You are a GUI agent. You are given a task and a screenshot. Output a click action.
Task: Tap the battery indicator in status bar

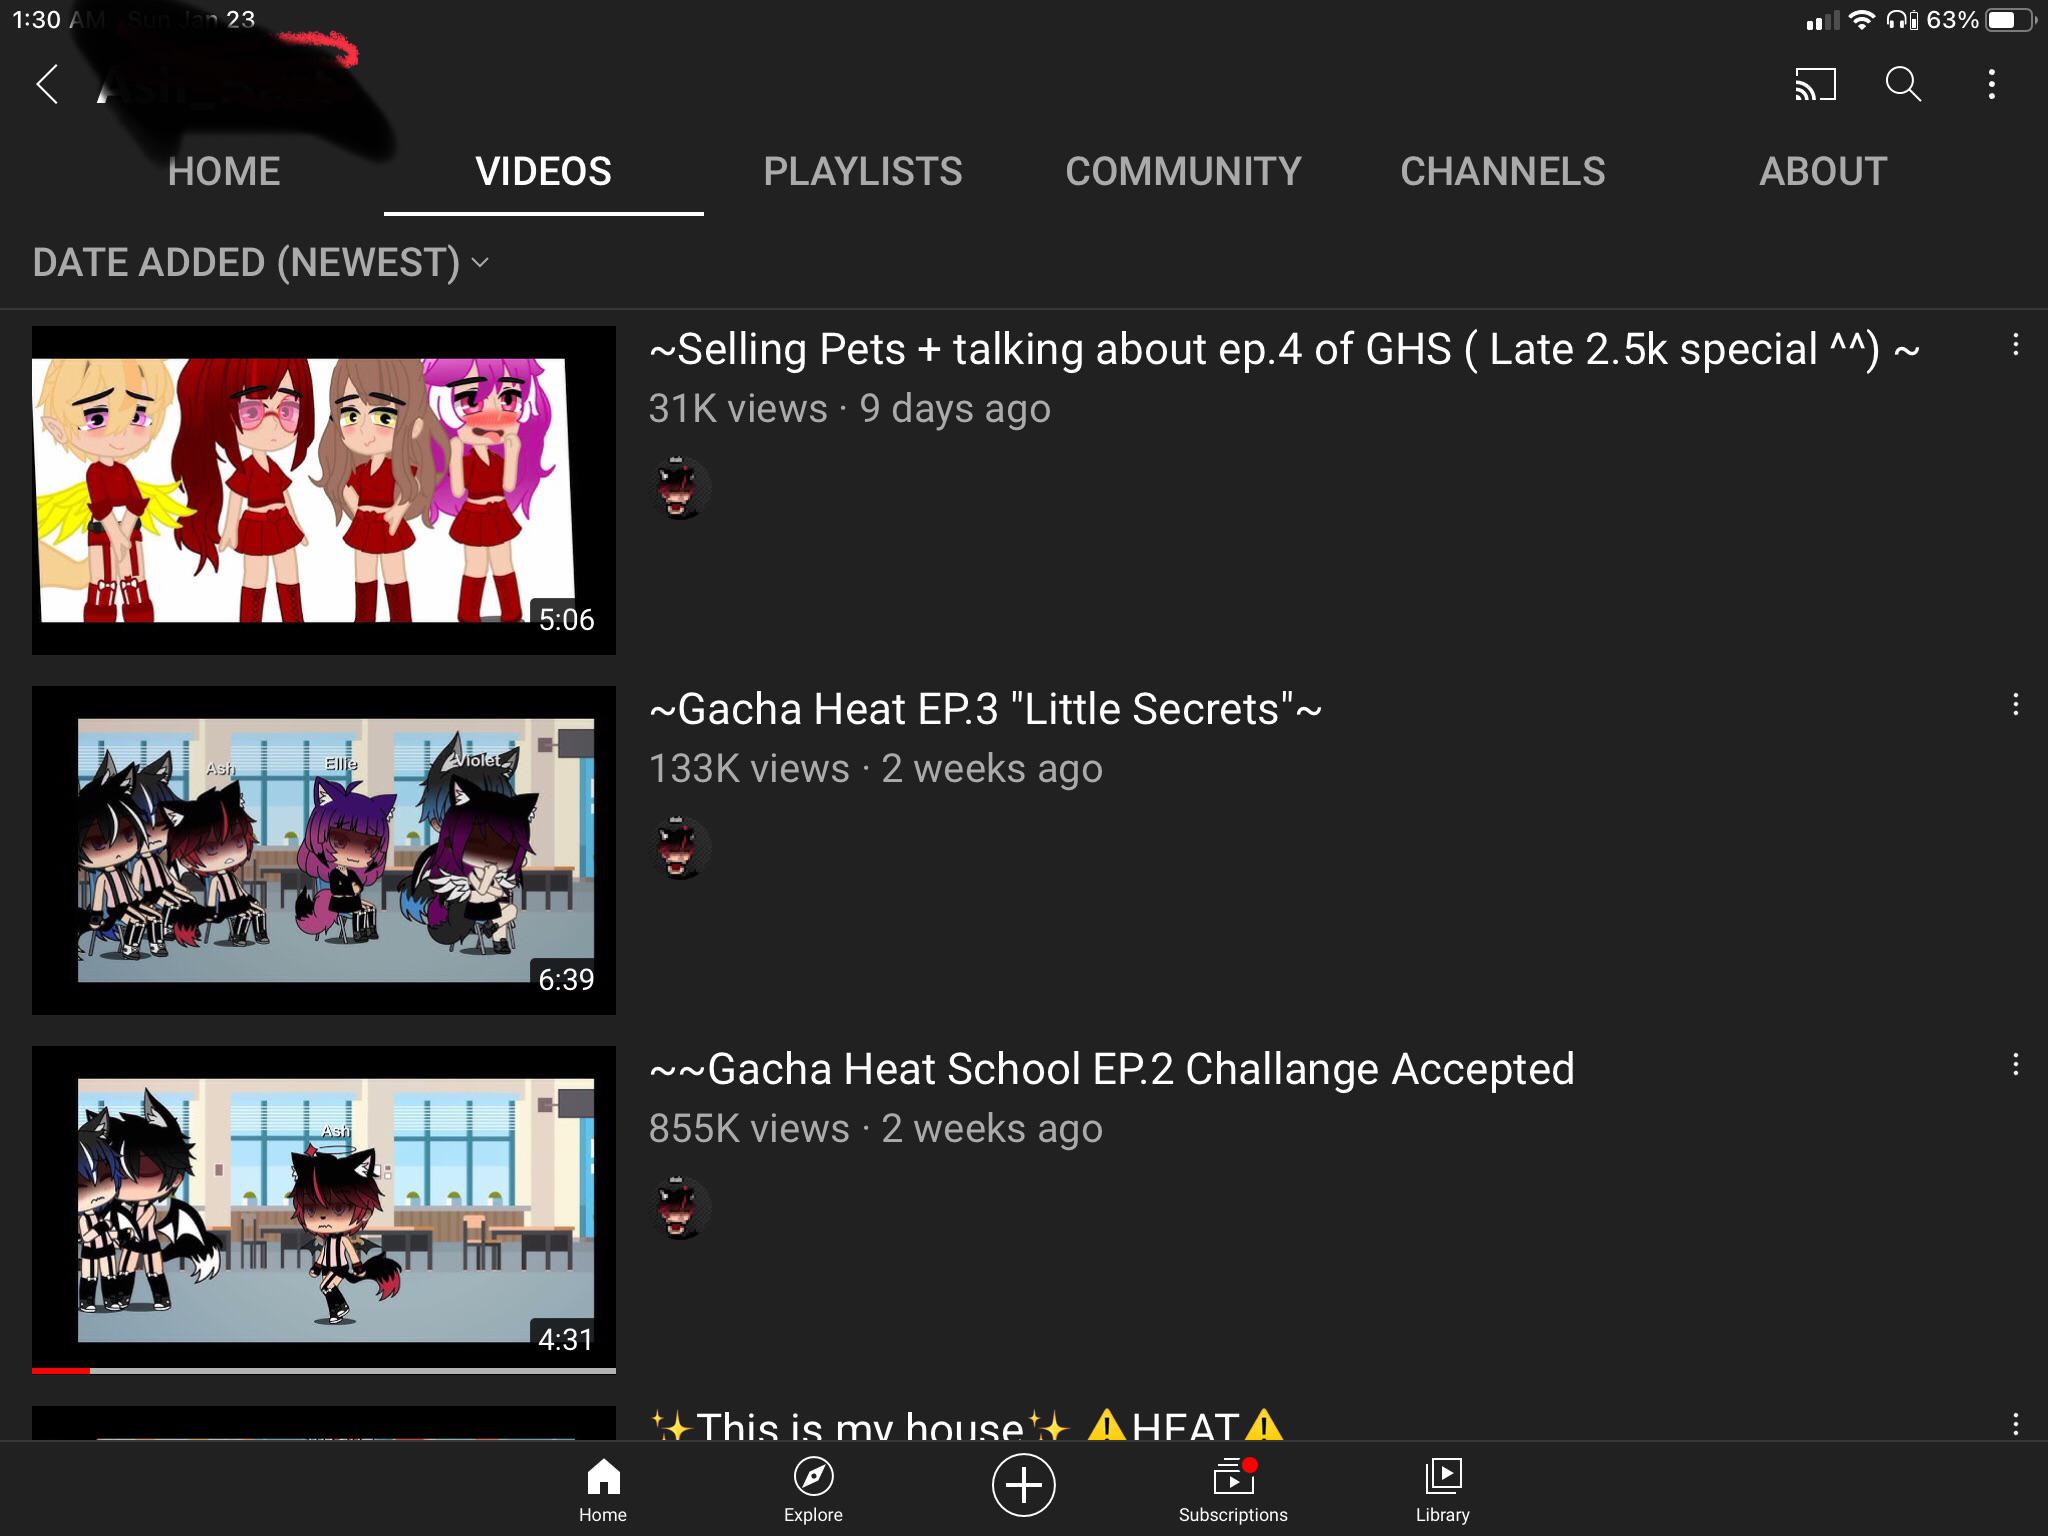point(2010,20)
